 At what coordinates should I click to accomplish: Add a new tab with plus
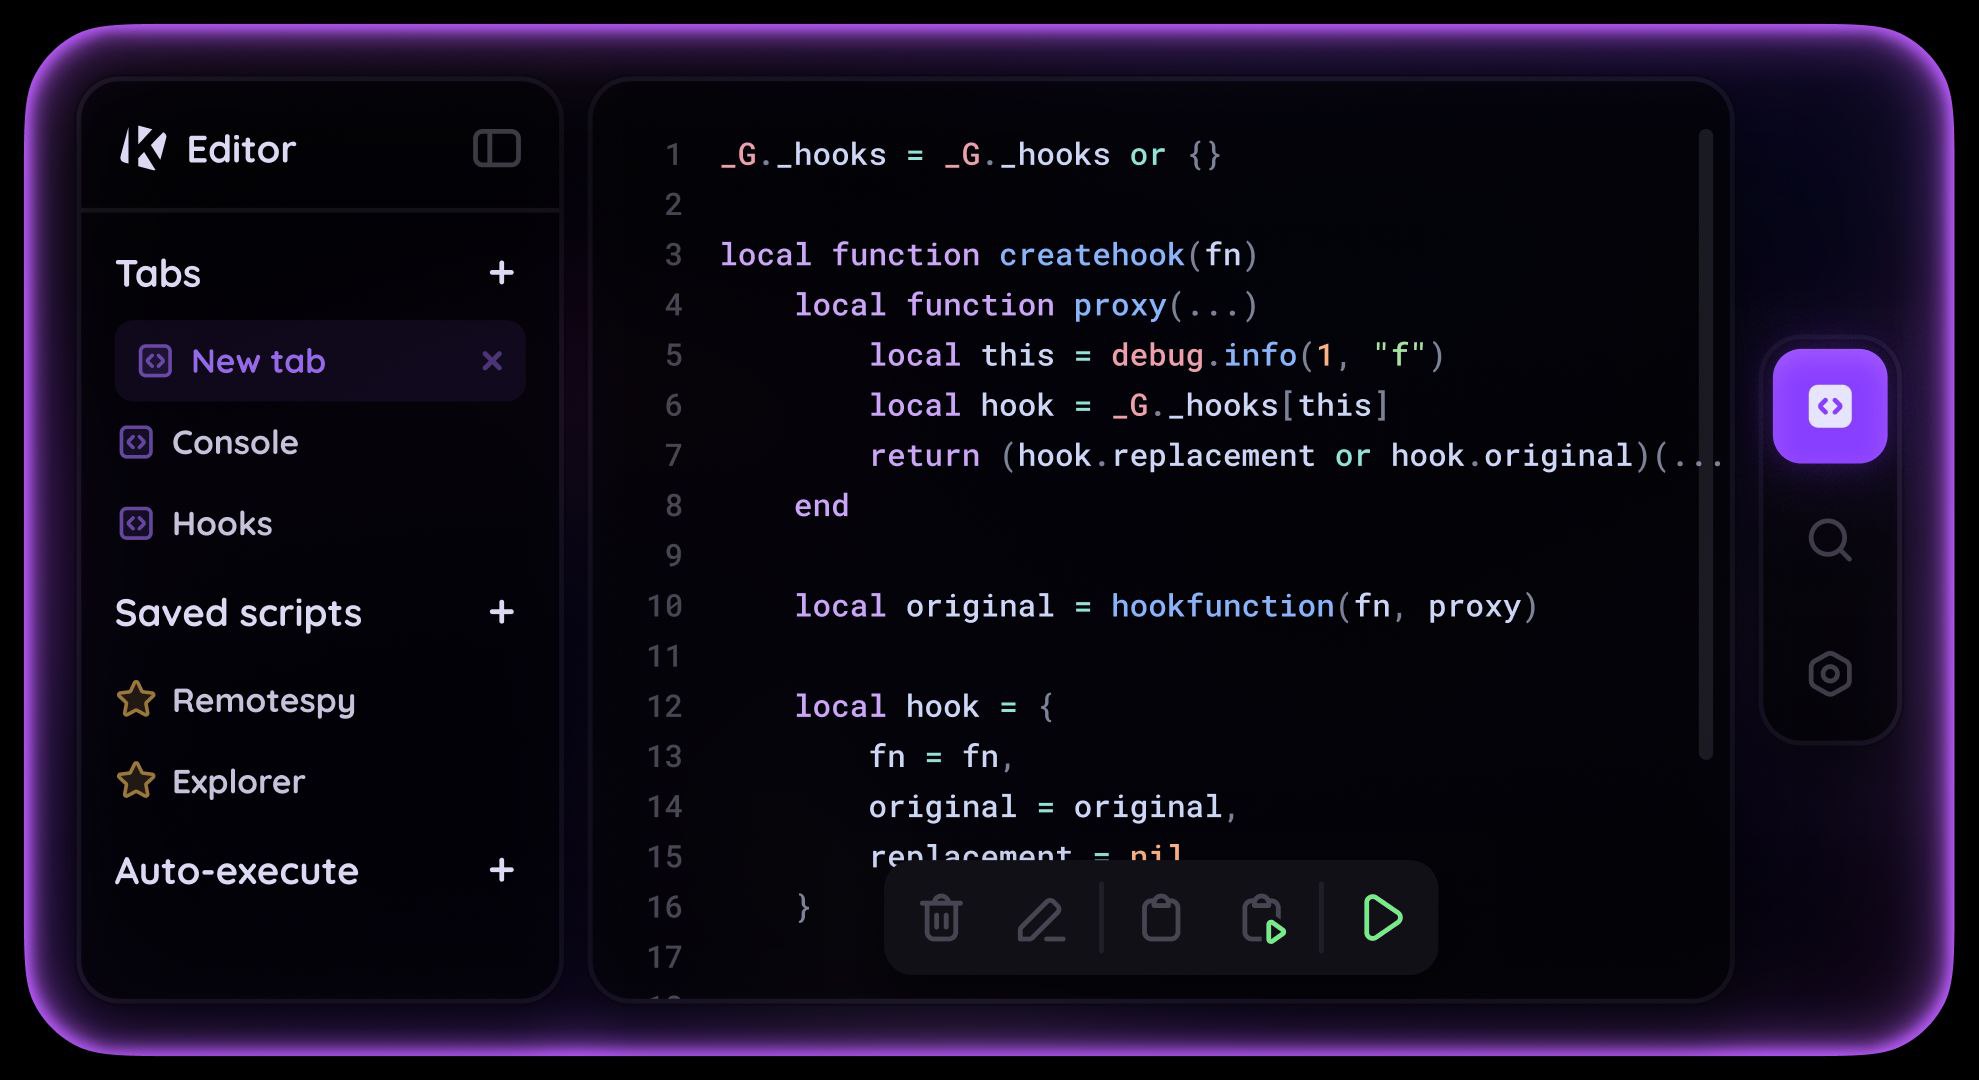501,273
